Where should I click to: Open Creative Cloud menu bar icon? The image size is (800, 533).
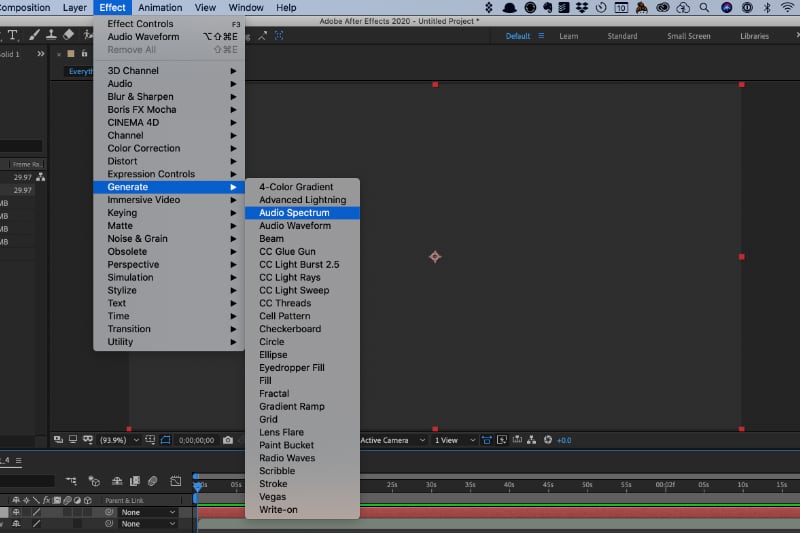(663, 8)
